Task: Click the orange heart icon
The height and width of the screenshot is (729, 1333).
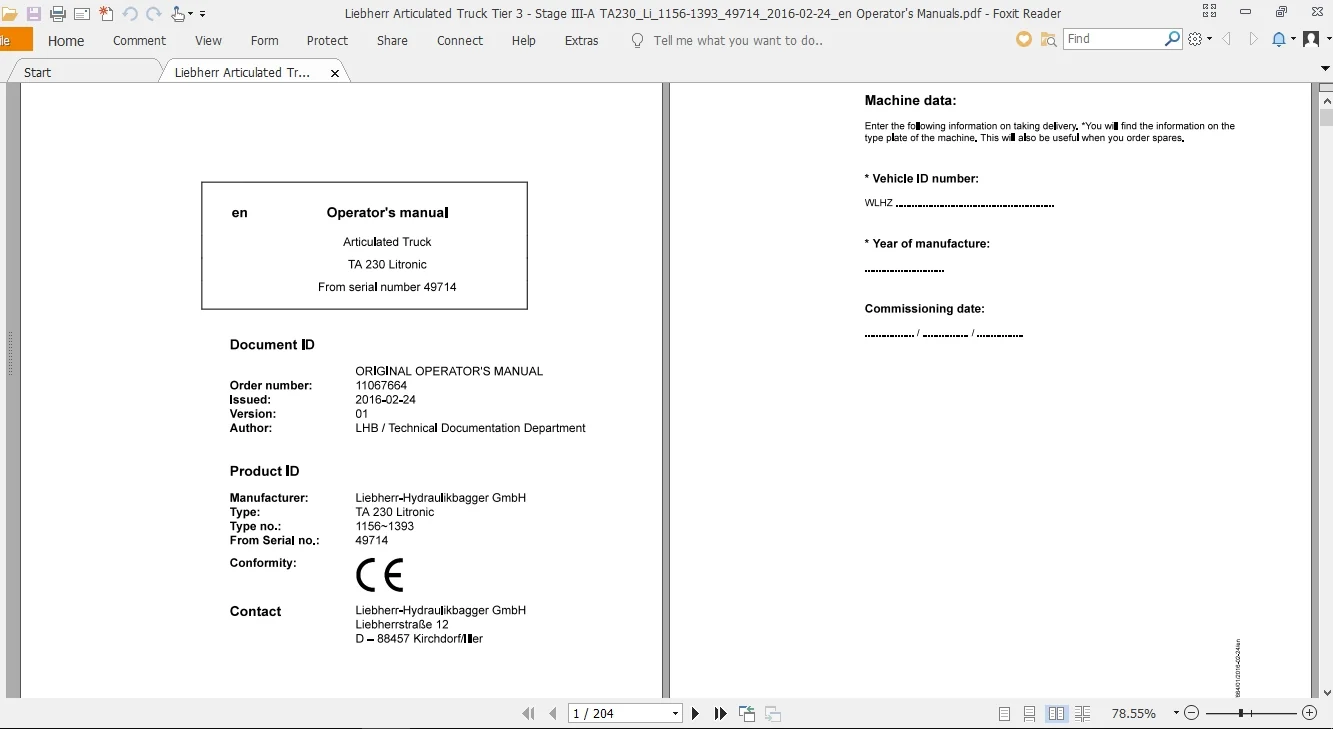Action: [x=1023, y=39]
